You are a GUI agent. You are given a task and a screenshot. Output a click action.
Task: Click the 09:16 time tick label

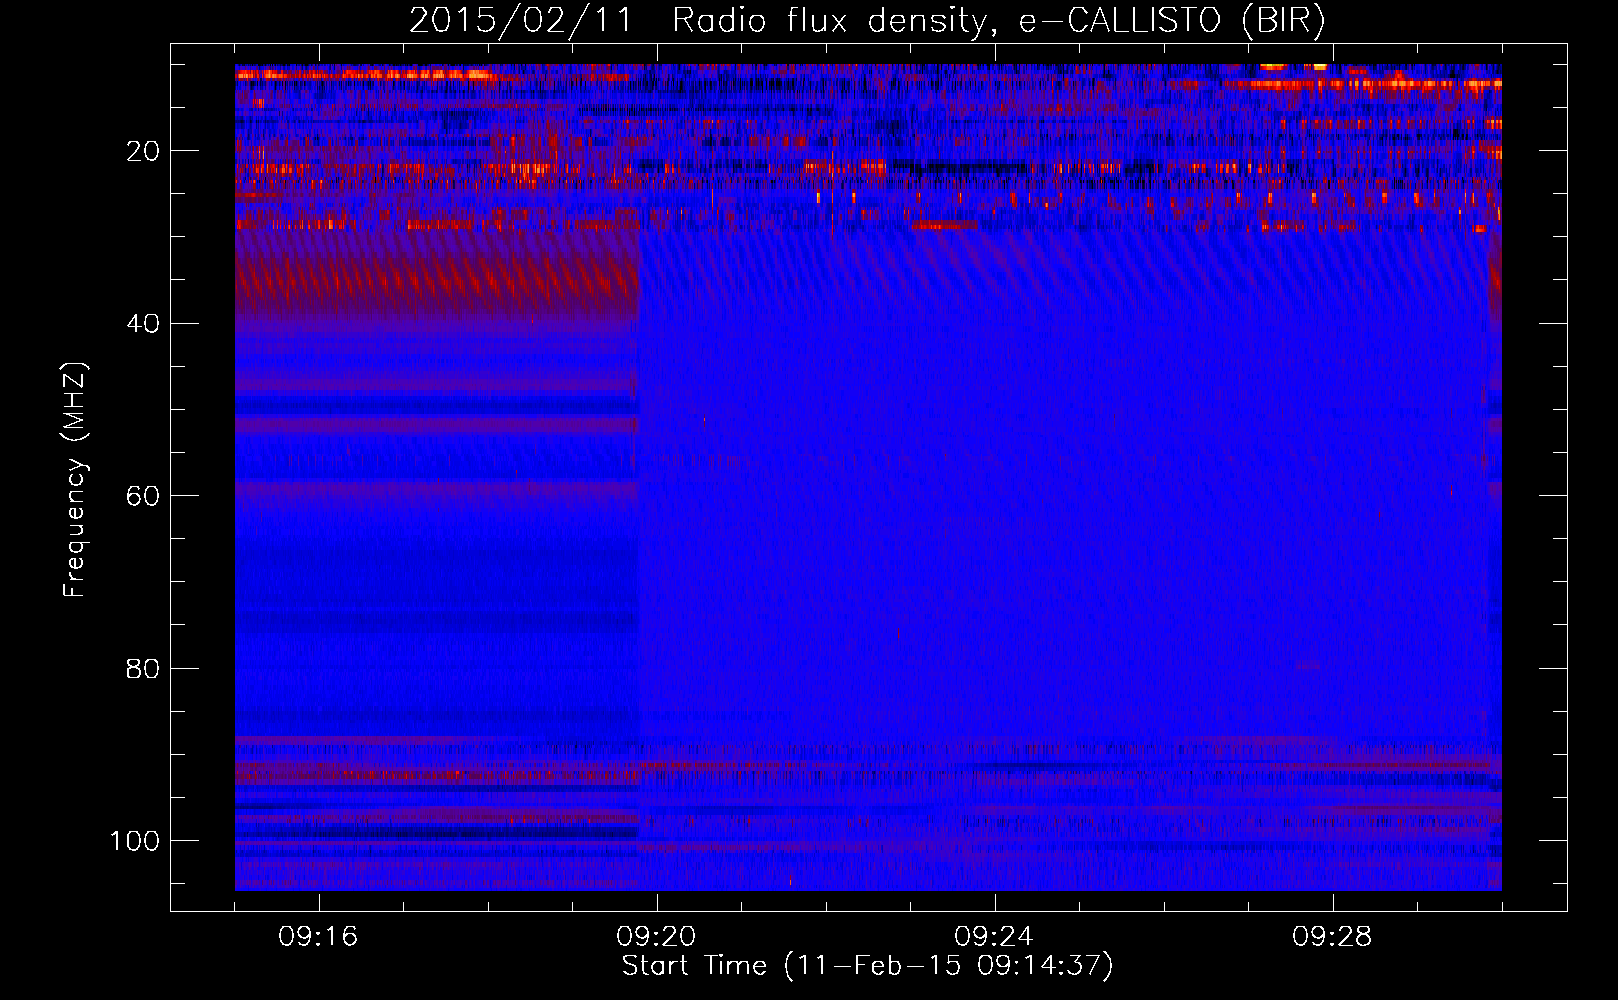[x=318, y=937]
